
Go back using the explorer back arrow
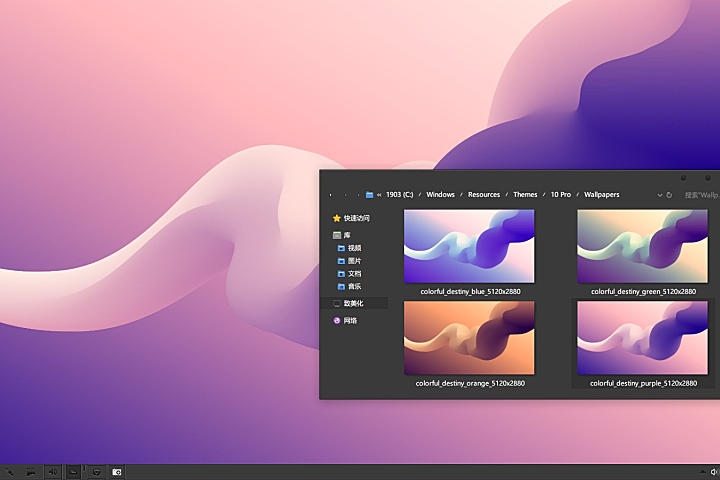click(x=330, y=195)
